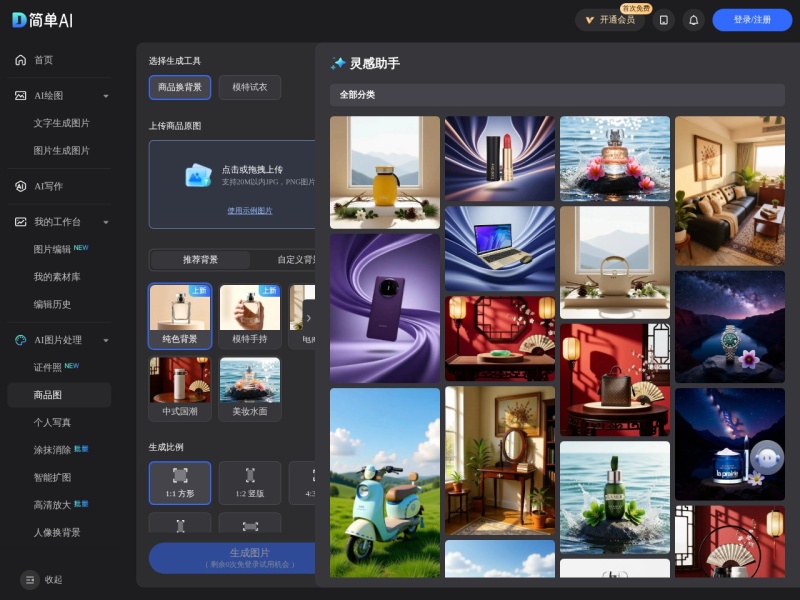Switch to the 自定义背景 tab
800x600 pixels.
point(296,260)
